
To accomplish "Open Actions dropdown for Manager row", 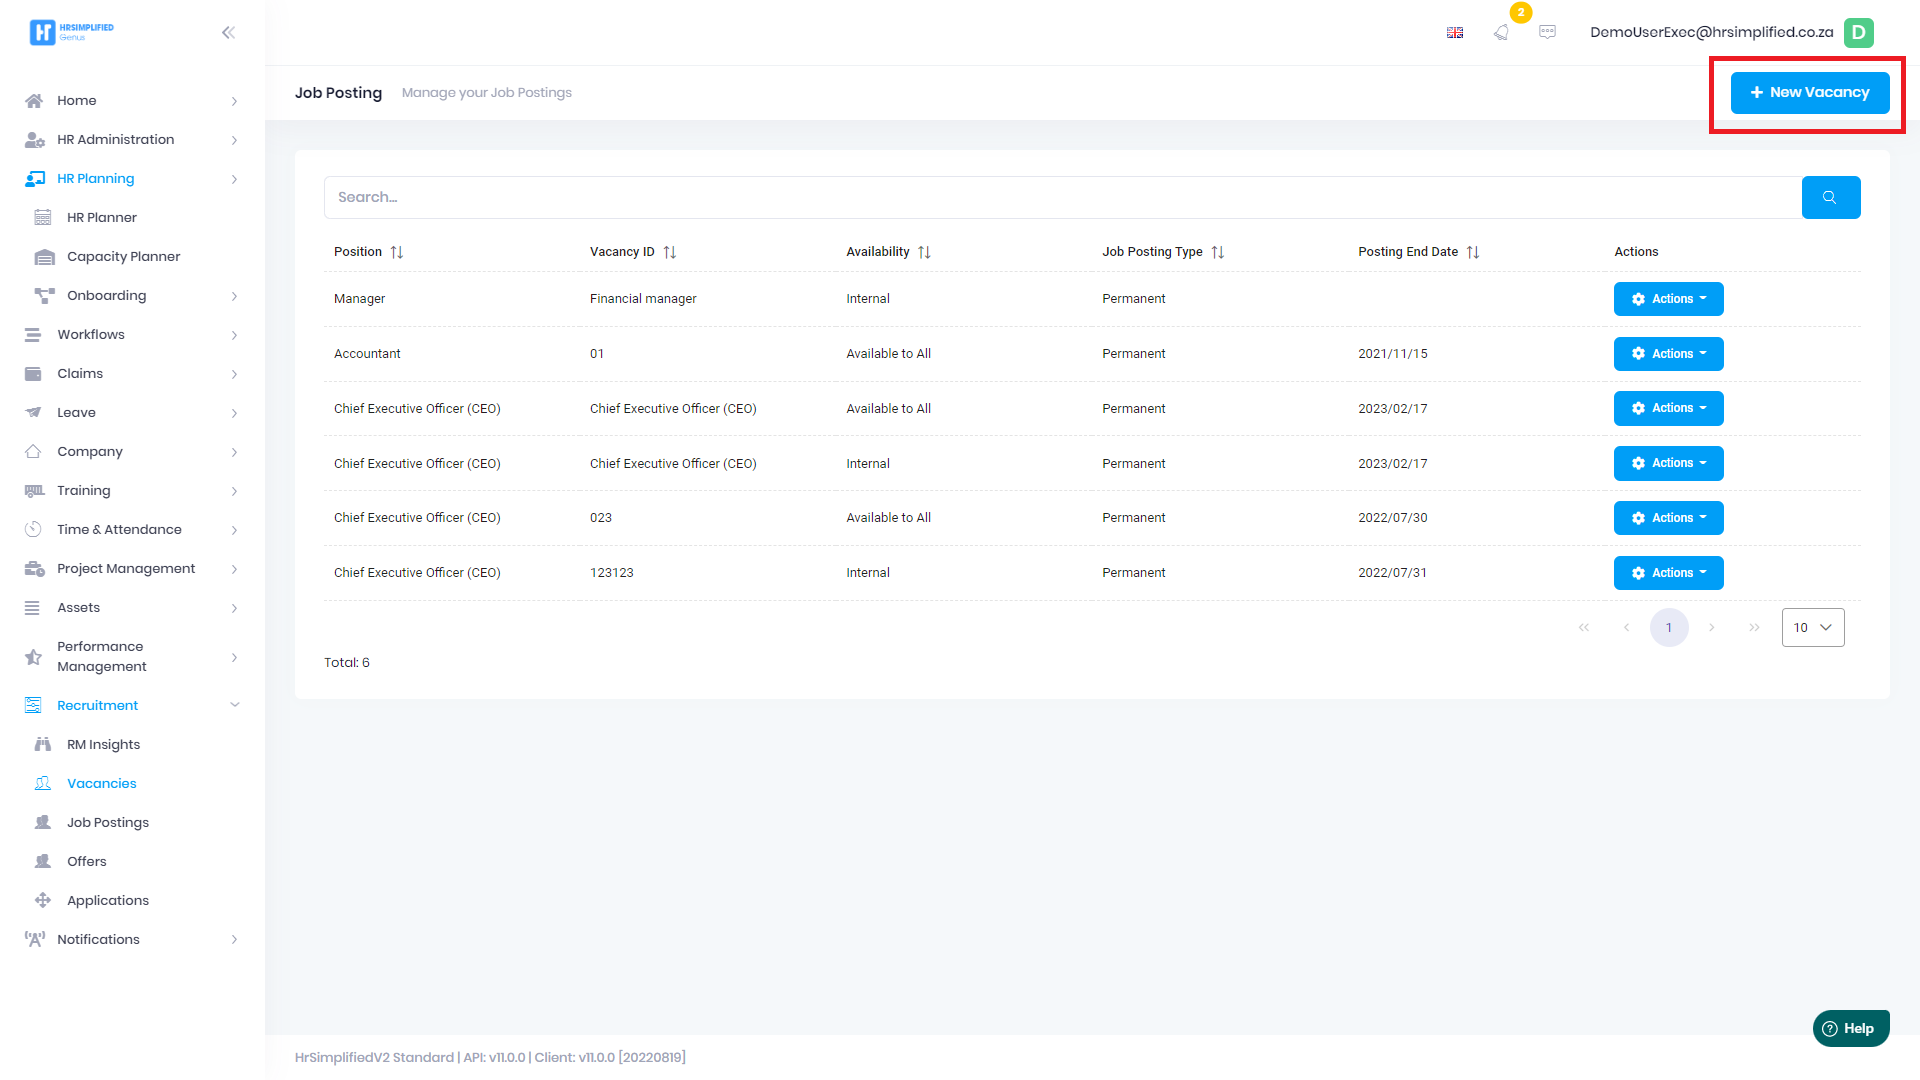I will click(1668, 299).
